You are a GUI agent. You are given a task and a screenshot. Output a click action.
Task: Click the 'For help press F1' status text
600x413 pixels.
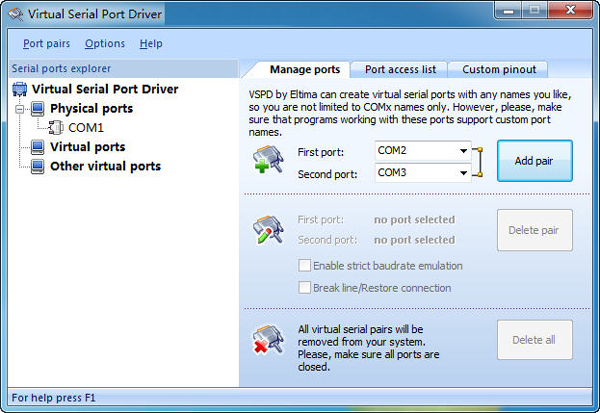coord(54,398)
